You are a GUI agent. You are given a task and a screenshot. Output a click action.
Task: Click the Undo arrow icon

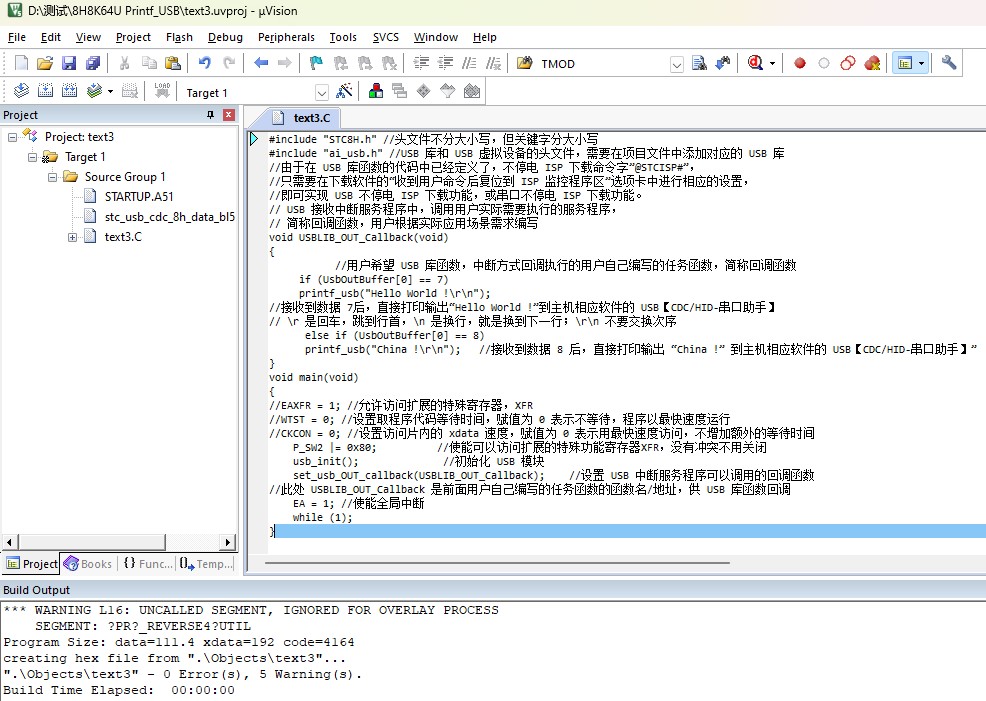[x=204, y=63]
